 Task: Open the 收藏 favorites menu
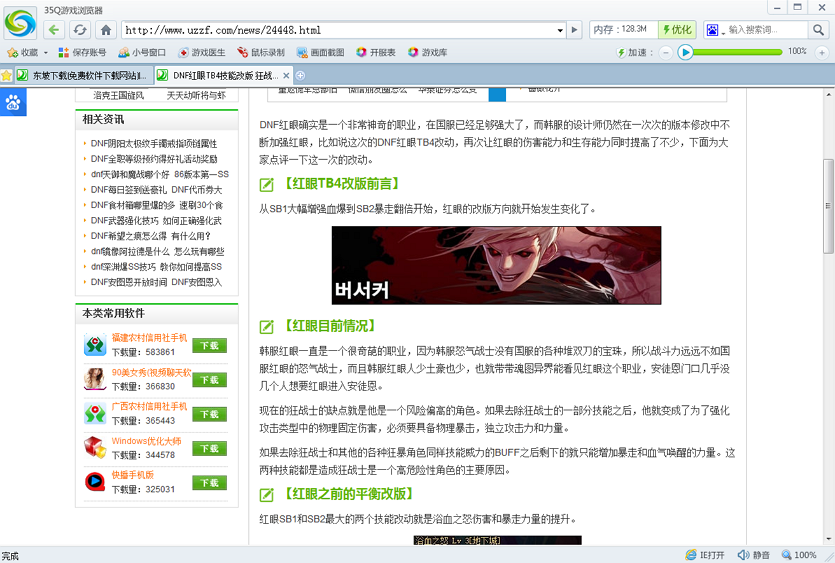(x=27, y=52)
